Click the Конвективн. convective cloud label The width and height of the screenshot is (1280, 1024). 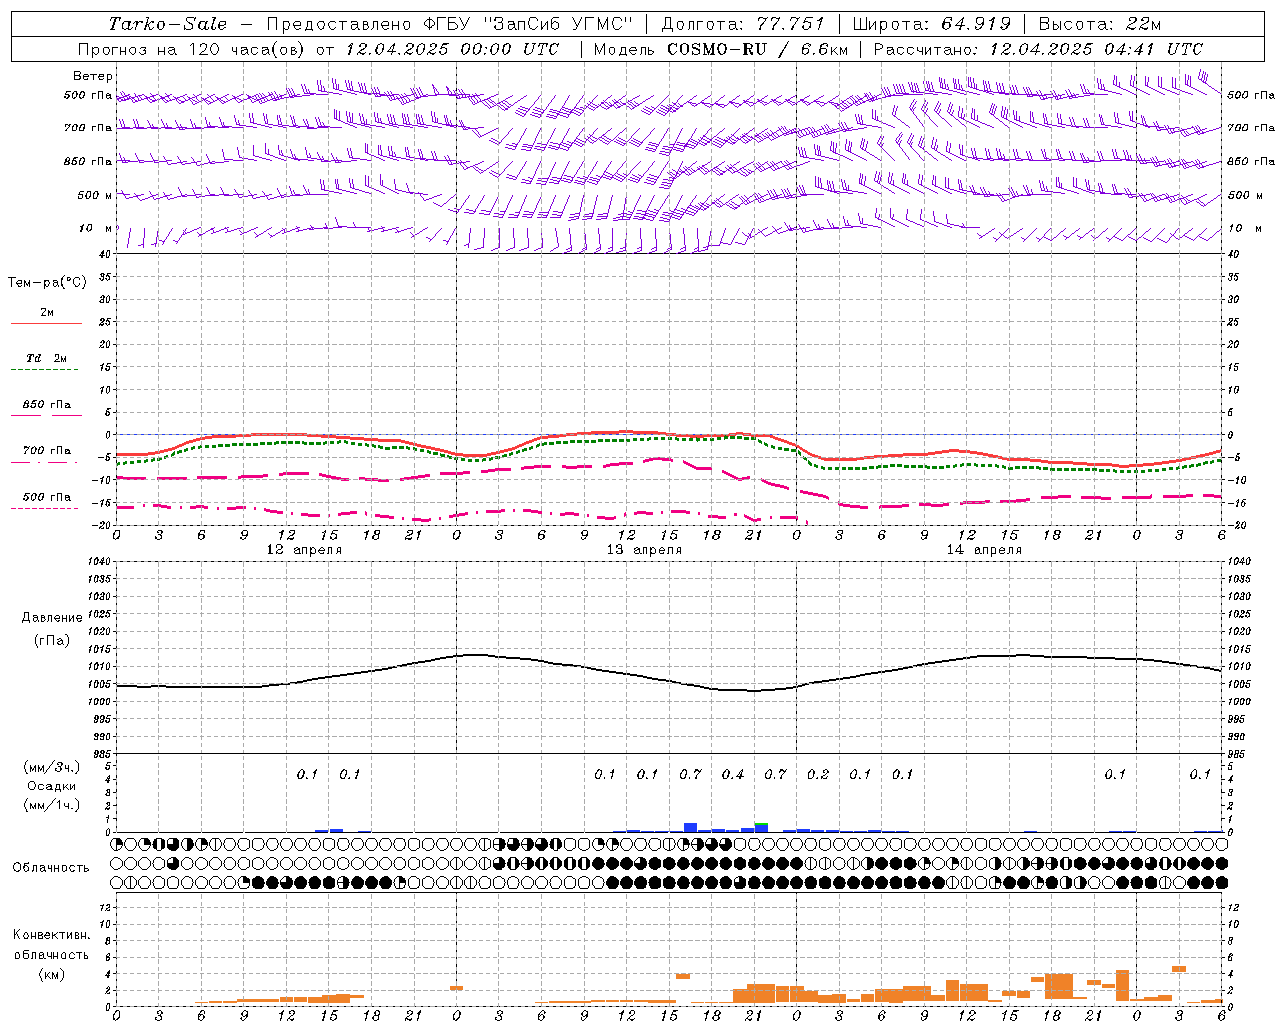tap(51, 935)
